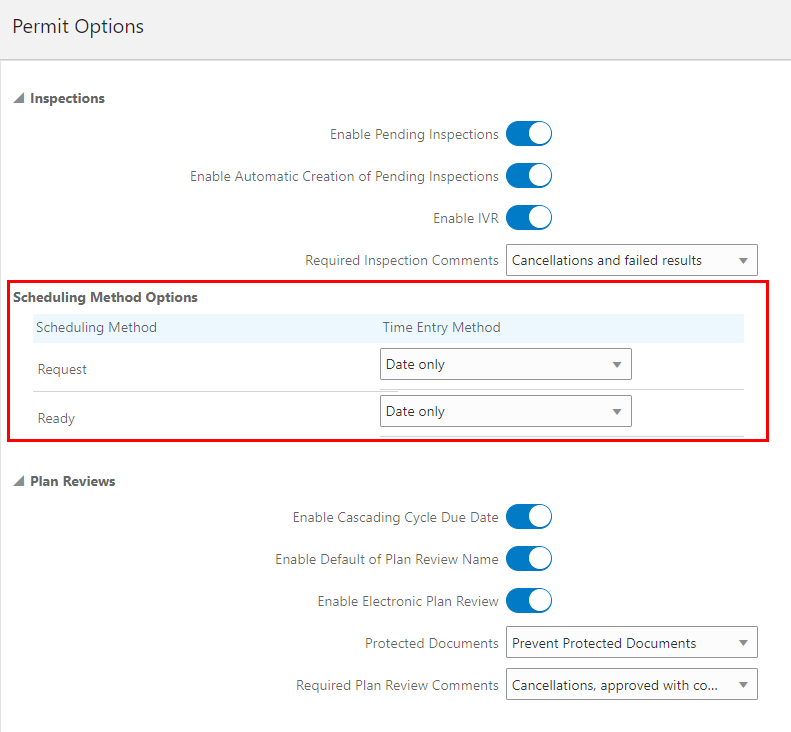Screen dimensions: 791x732
Task: Disable the Enable IVR switch
Action: click(x=529, y=218)
